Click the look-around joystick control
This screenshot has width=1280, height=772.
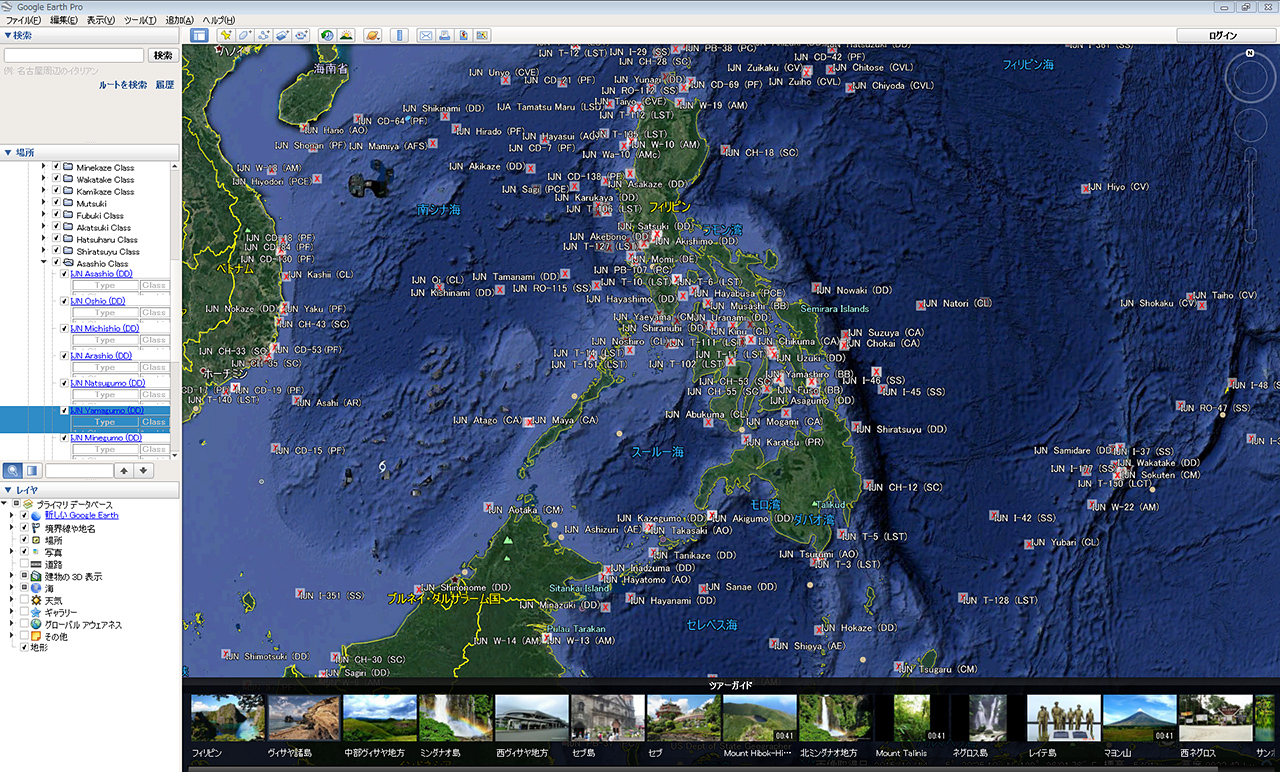click(1249, 78)
